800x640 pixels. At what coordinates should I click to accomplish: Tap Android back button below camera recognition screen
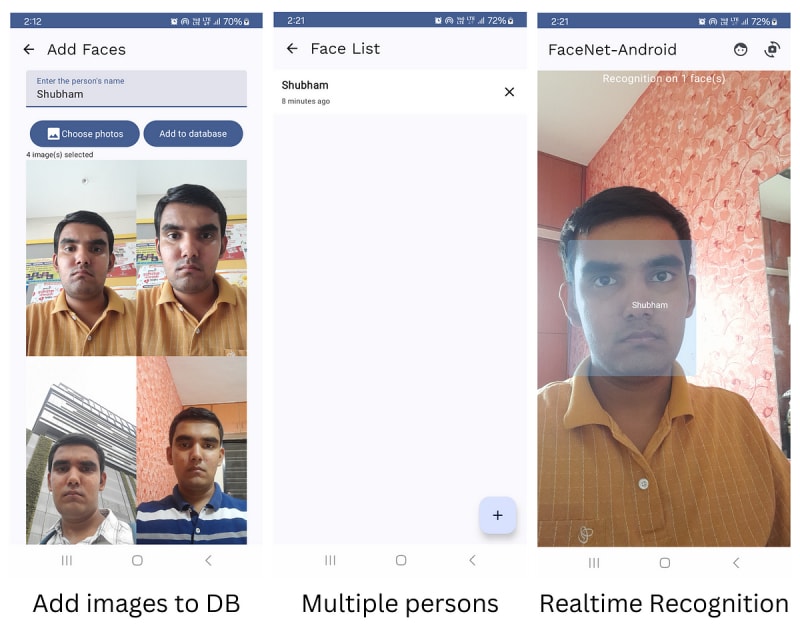(x=736, y=563)
